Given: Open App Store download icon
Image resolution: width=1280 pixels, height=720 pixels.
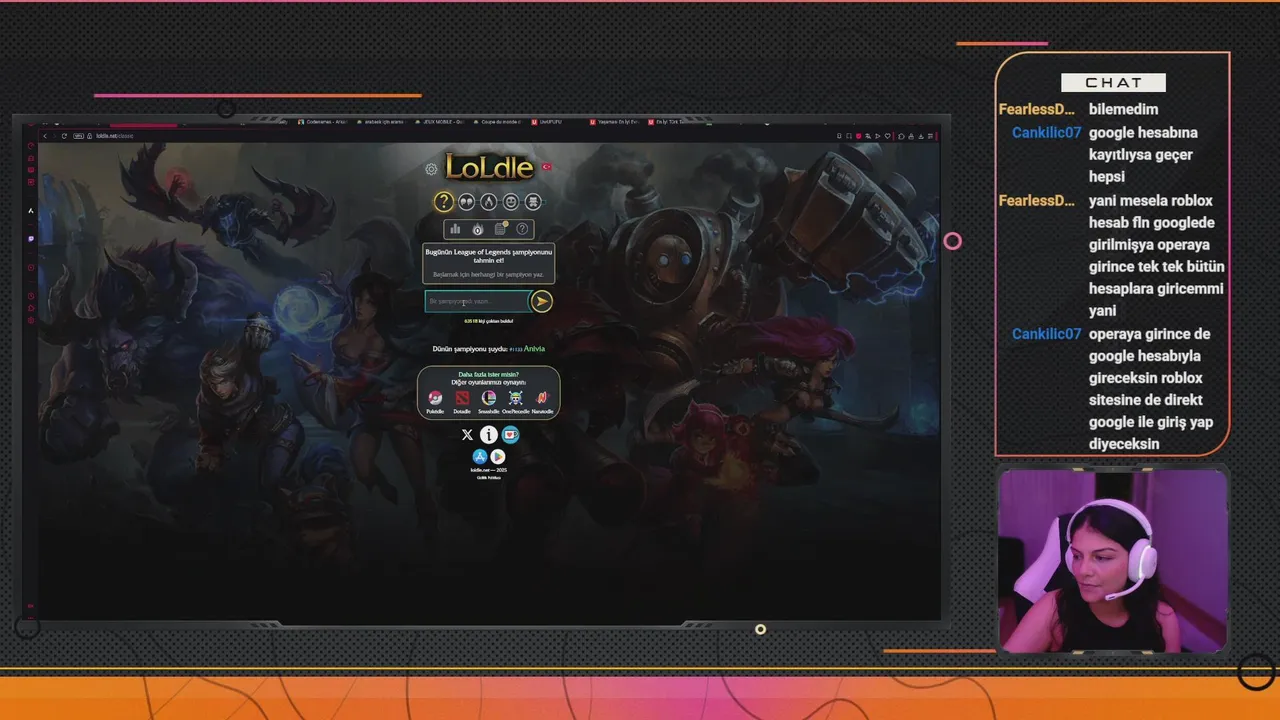Looking at the screenshot, I should pos(479,457).
